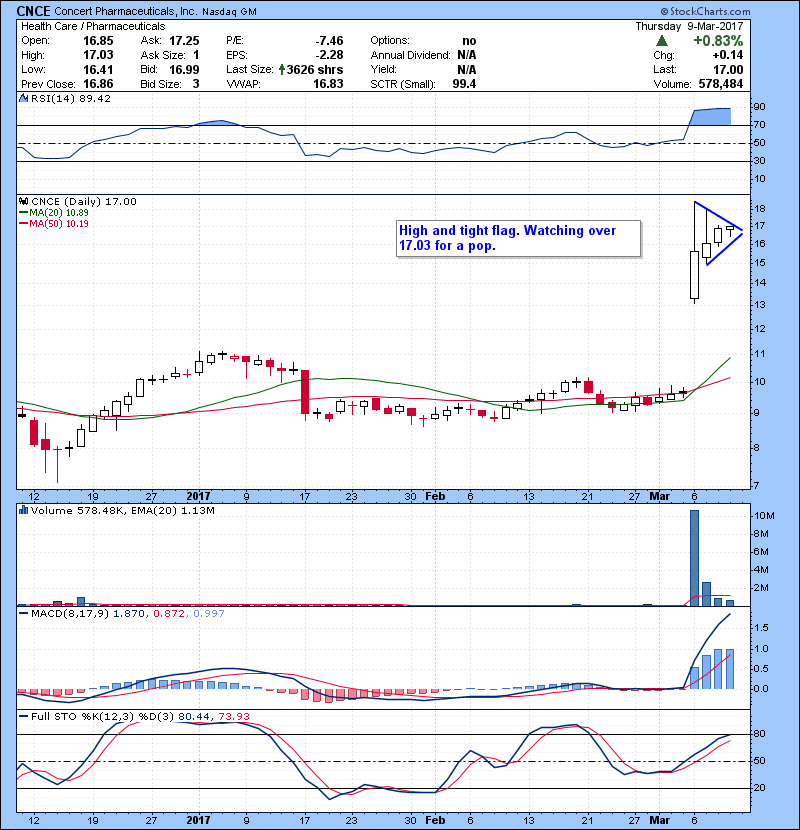Click the VWAP value 16.83

[x=328, y=84]
